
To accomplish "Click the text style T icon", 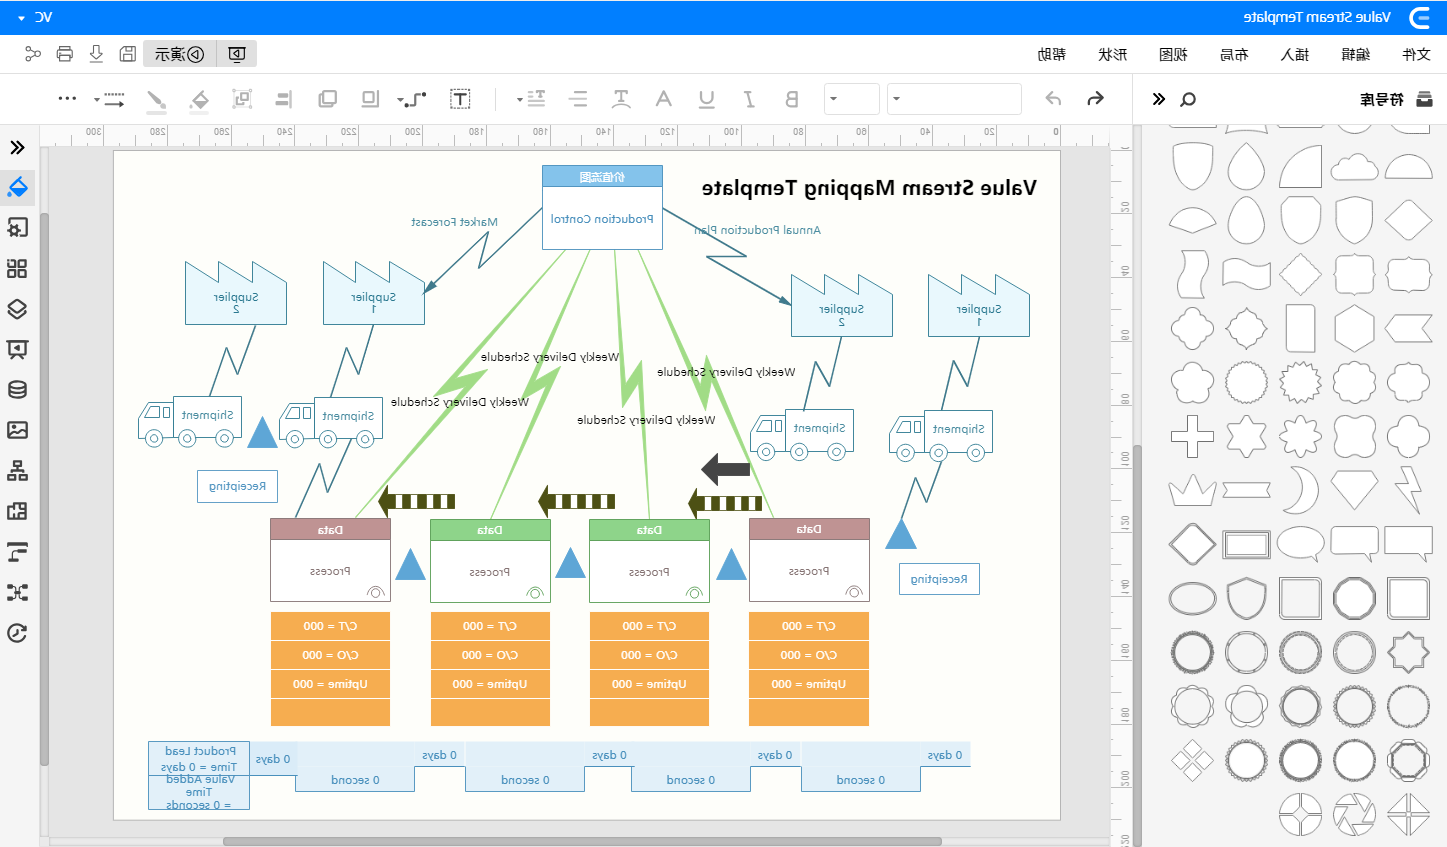I will pos(621,98).
